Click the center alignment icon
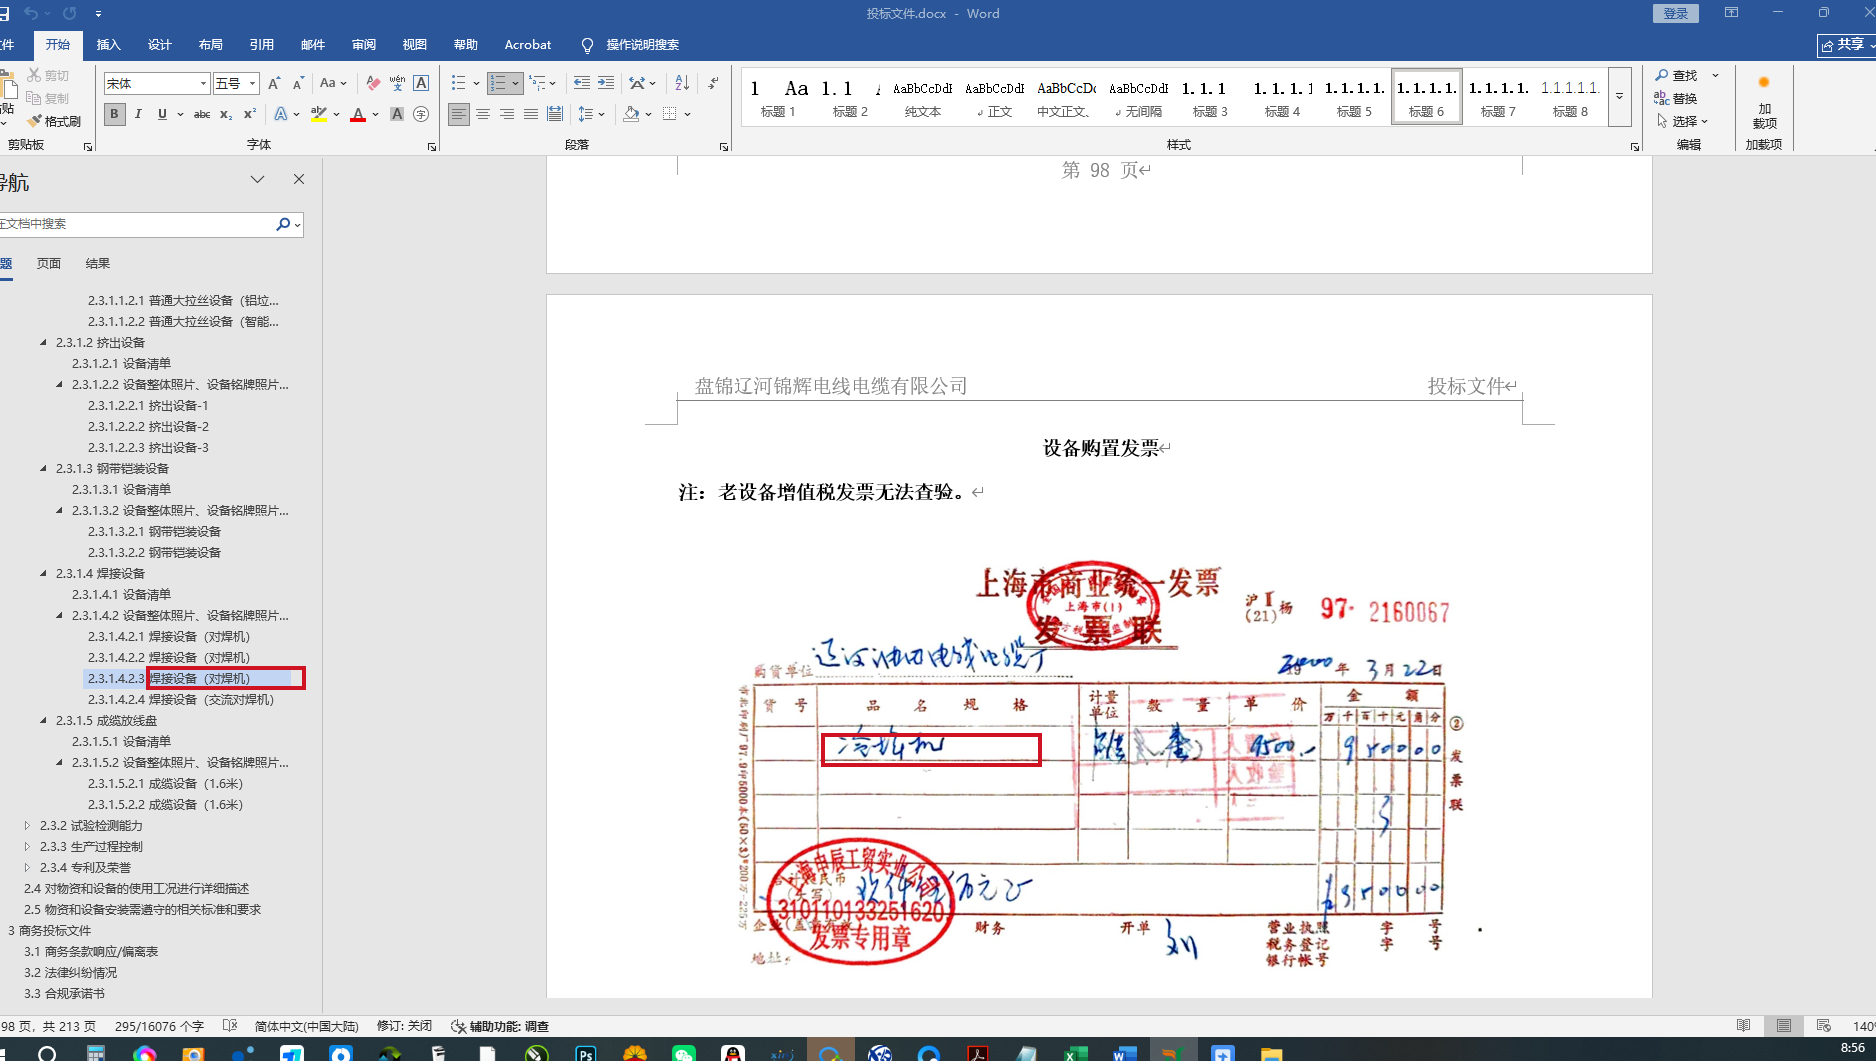1876x1061 pixels. [483, 114]
